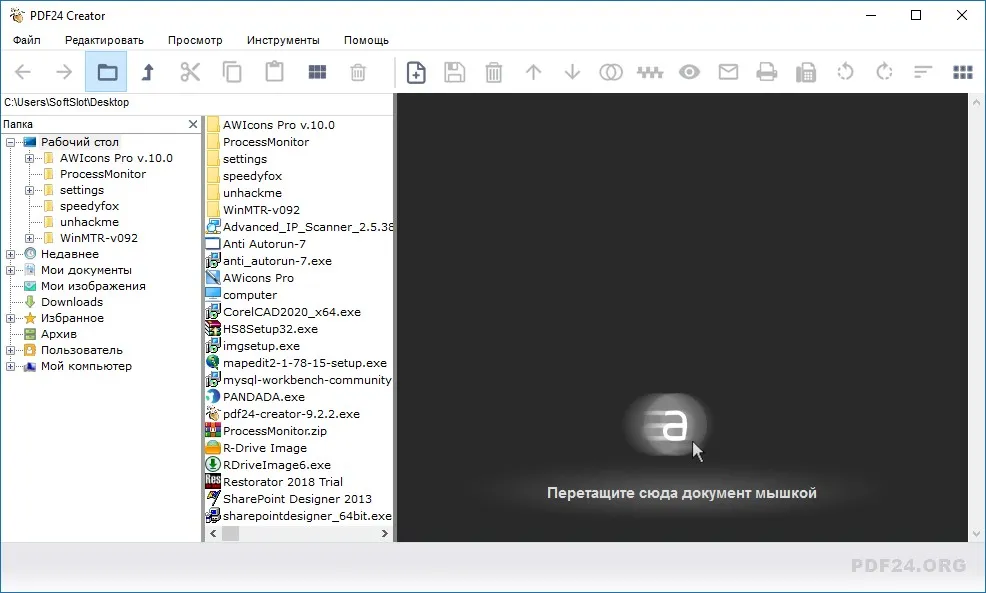
Task: Toggle the folder panel toolbar button
Action: click(106, 72)
